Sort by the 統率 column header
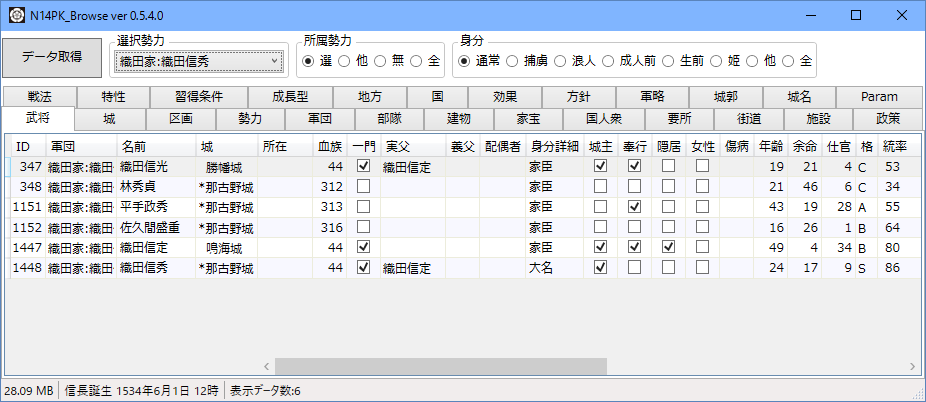926x402 pixels. point(895,146)
